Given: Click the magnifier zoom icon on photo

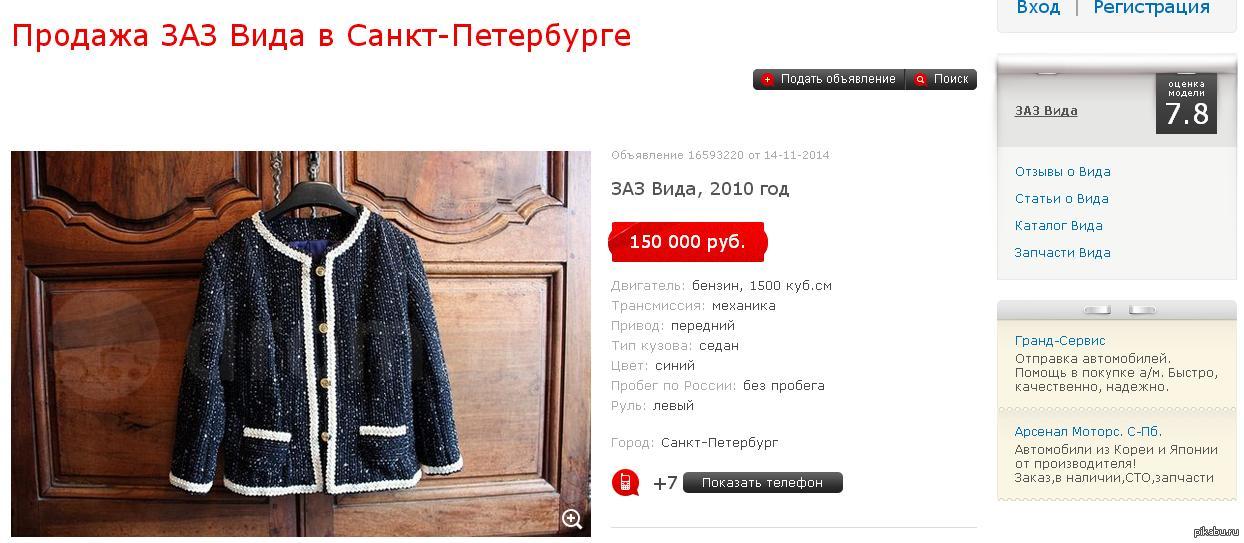Looking at the screenshot, I should point(572,518).
